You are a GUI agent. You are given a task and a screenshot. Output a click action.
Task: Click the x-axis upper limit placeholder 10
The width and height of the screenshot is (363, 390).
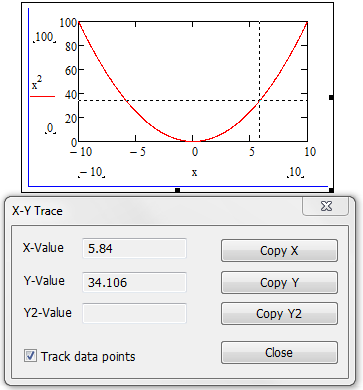(x=295, y=172)
